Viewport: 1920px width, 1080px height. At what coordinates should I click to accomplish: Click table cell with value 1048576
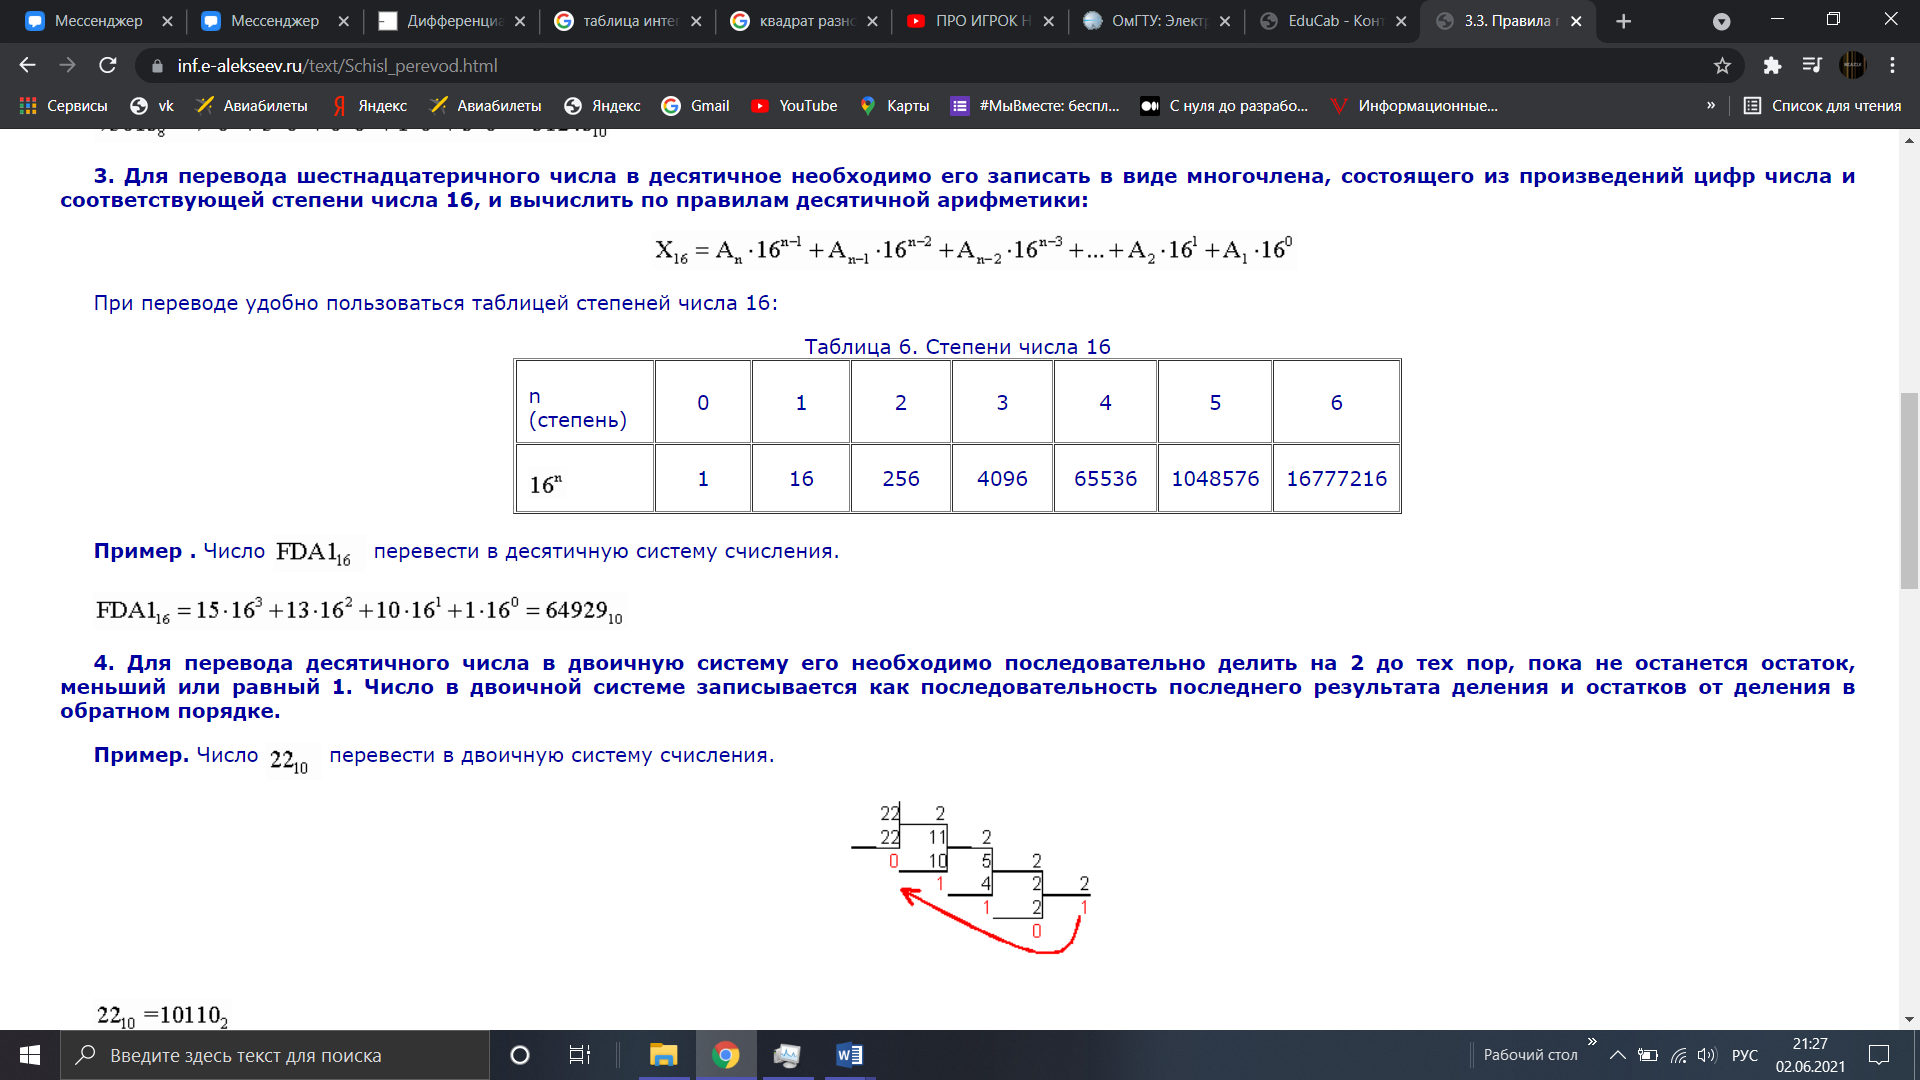[1215, 478]
